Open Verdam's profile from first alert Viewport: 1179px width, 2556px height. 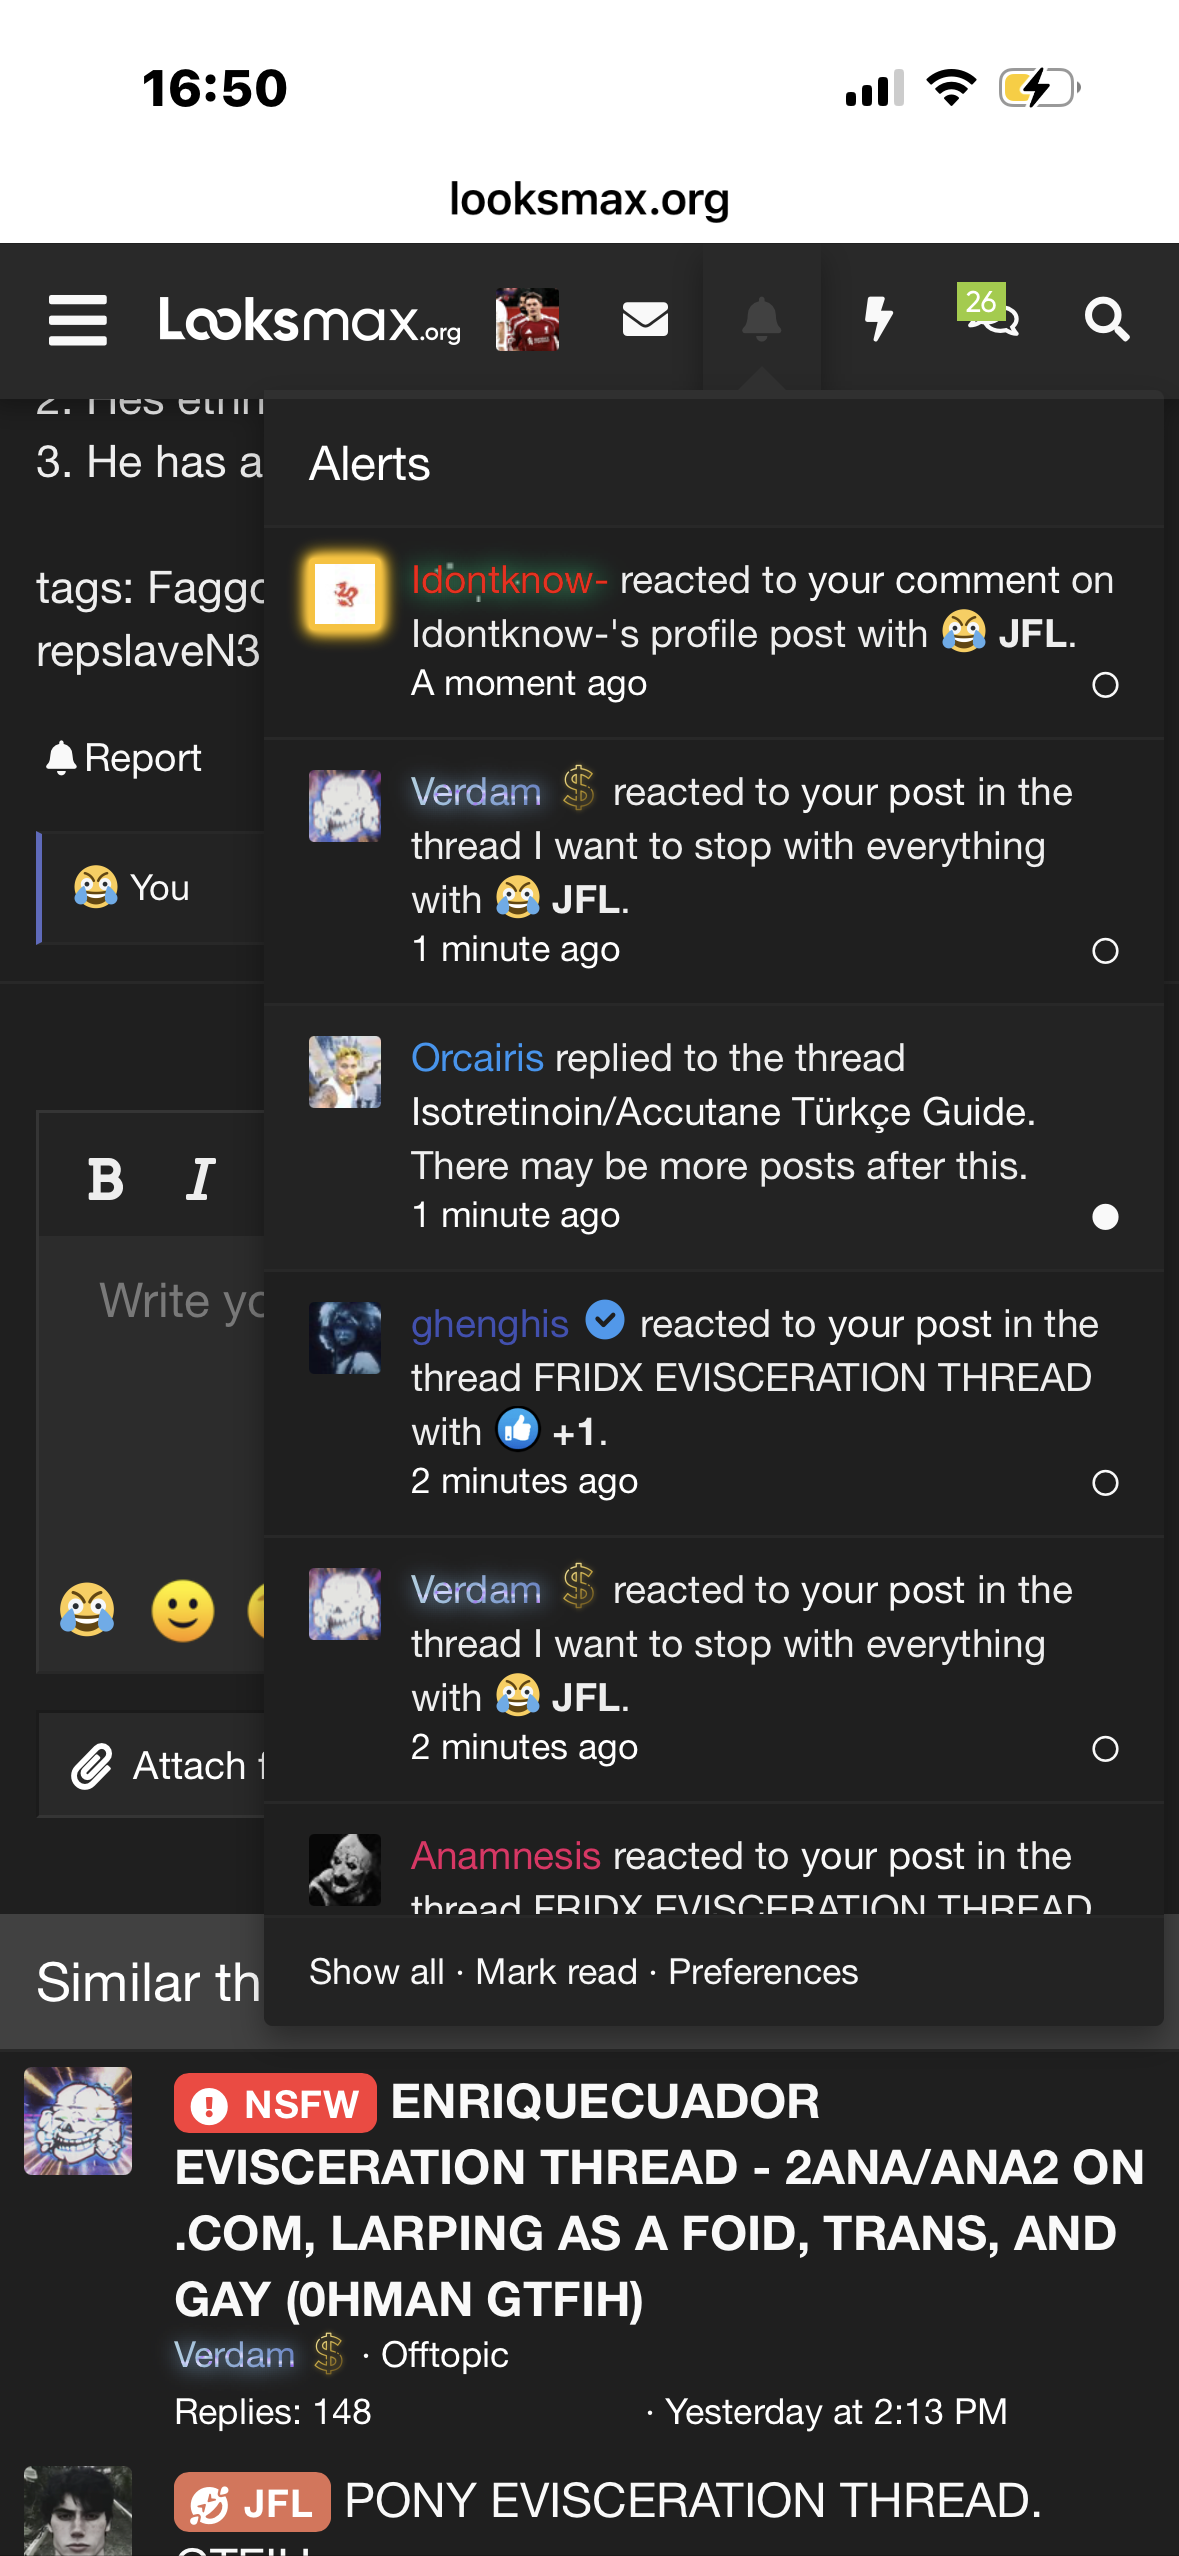coord(476,792)
